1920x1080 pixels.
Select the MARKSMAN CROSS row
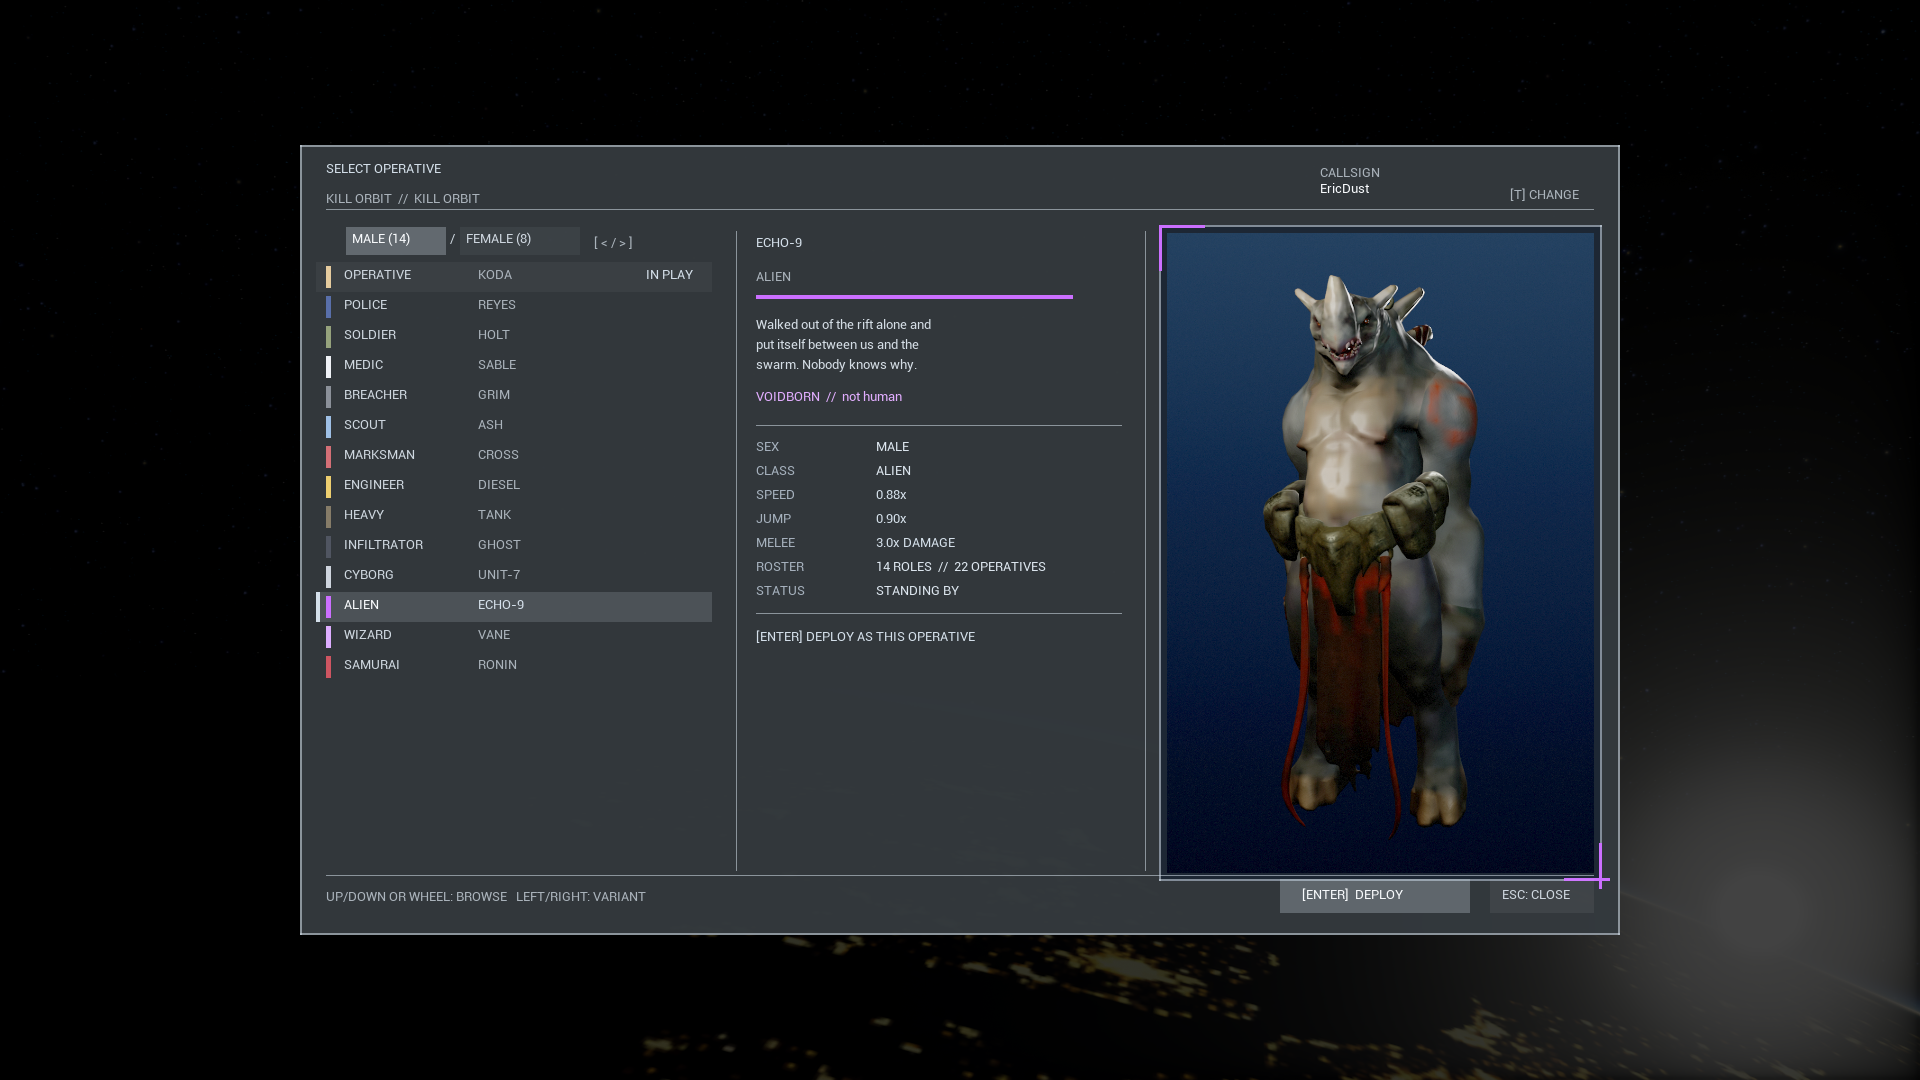pyautogui.click(x=514, y=456)
